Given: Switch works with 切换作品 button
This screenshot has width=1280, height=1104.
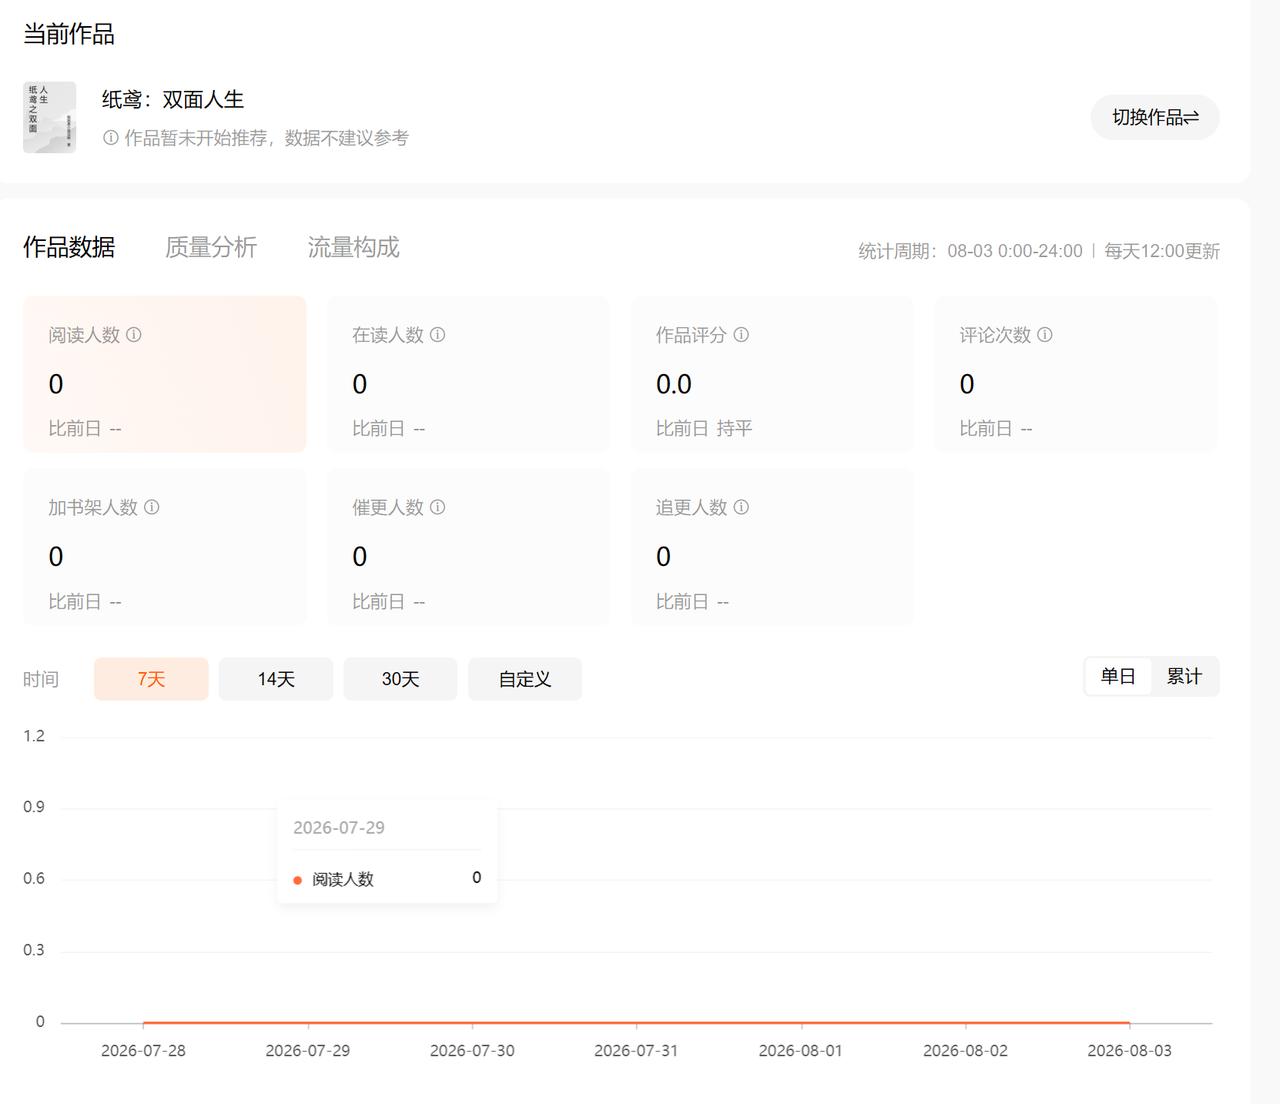Looking at the screenshot, I should click(1155, 117).
